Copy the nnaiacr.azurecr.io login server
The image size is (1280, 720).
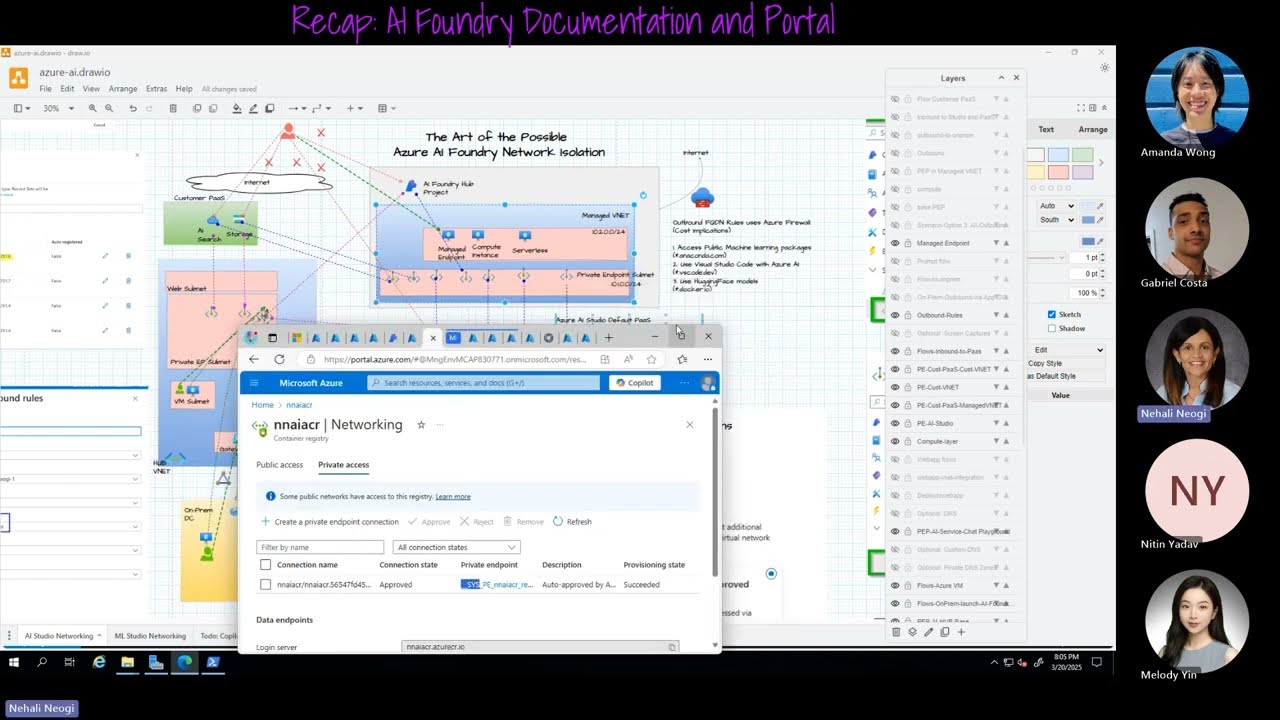[x=672, y=647]
